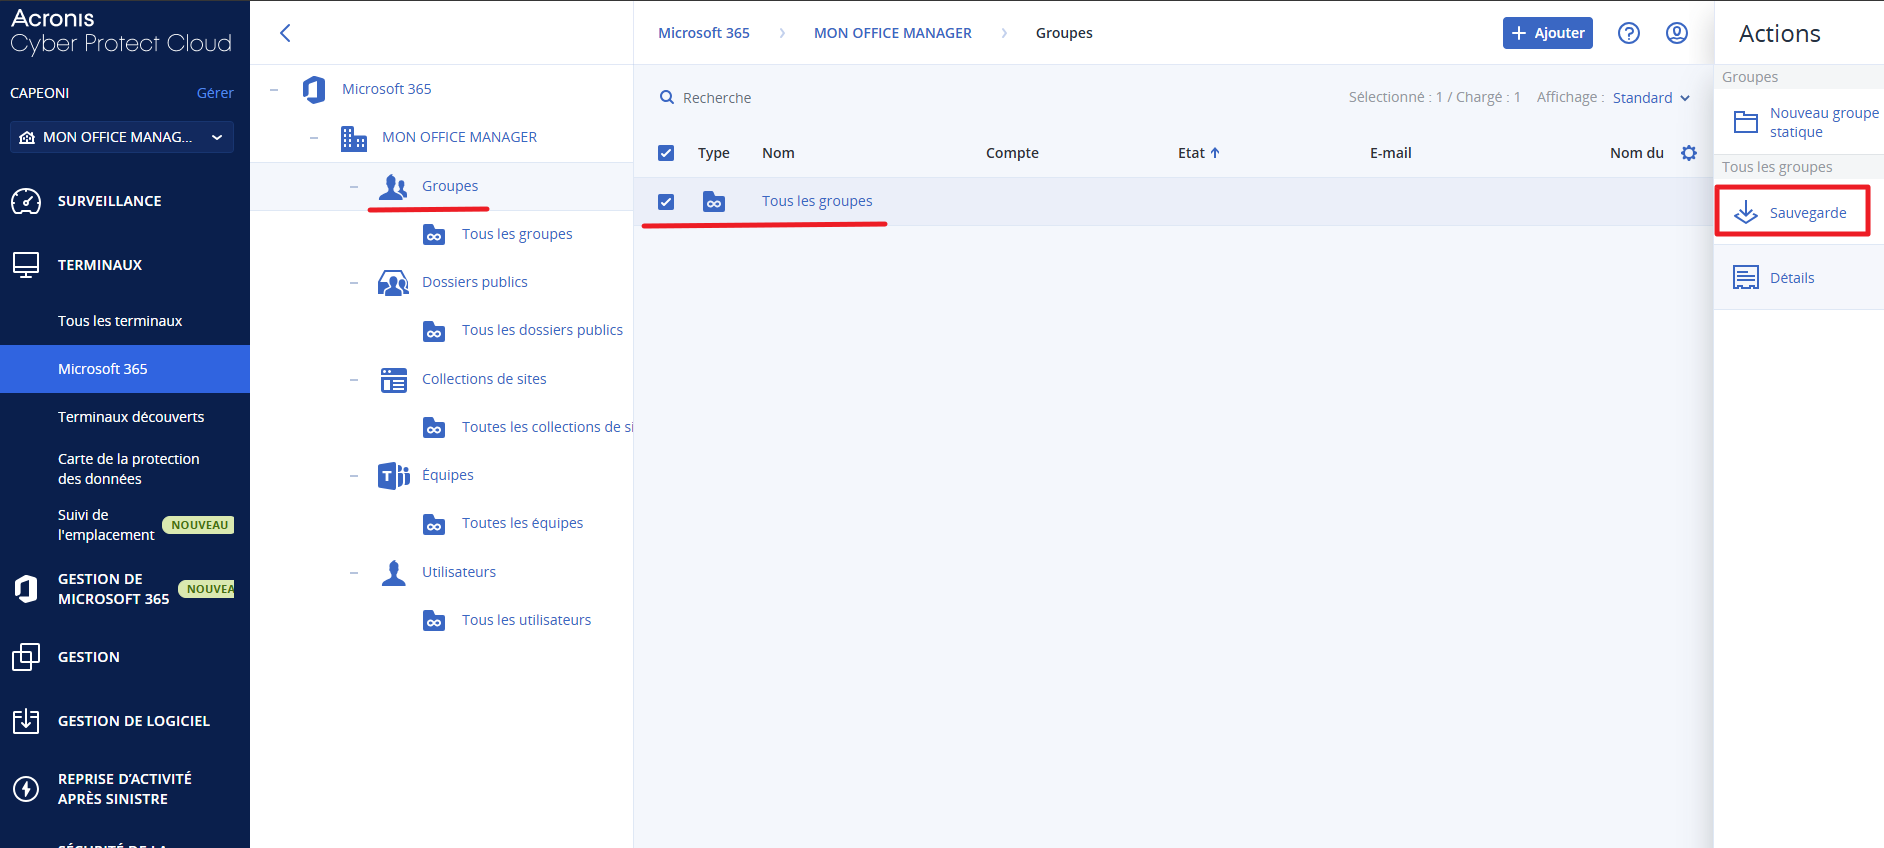Select Tous les dossiers publics in the tree

tap(542, 330)
